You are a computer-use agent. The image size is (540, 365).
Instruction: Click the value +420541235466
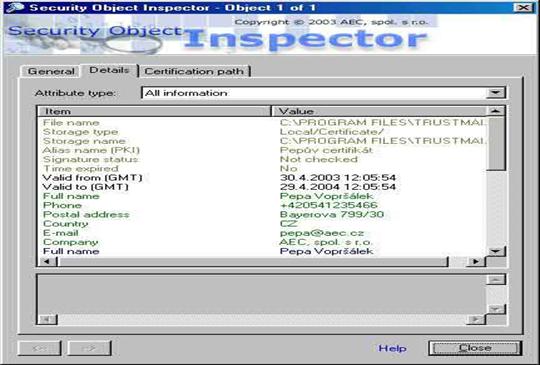[329, 205]
